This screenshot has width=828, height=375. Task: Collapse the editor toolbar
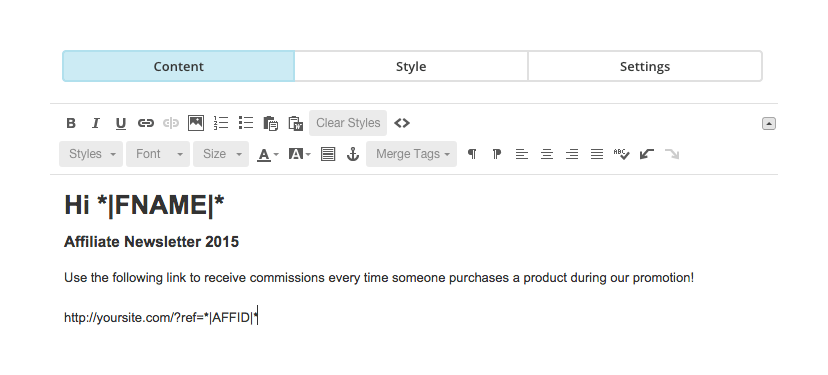(x=769, y=124)
